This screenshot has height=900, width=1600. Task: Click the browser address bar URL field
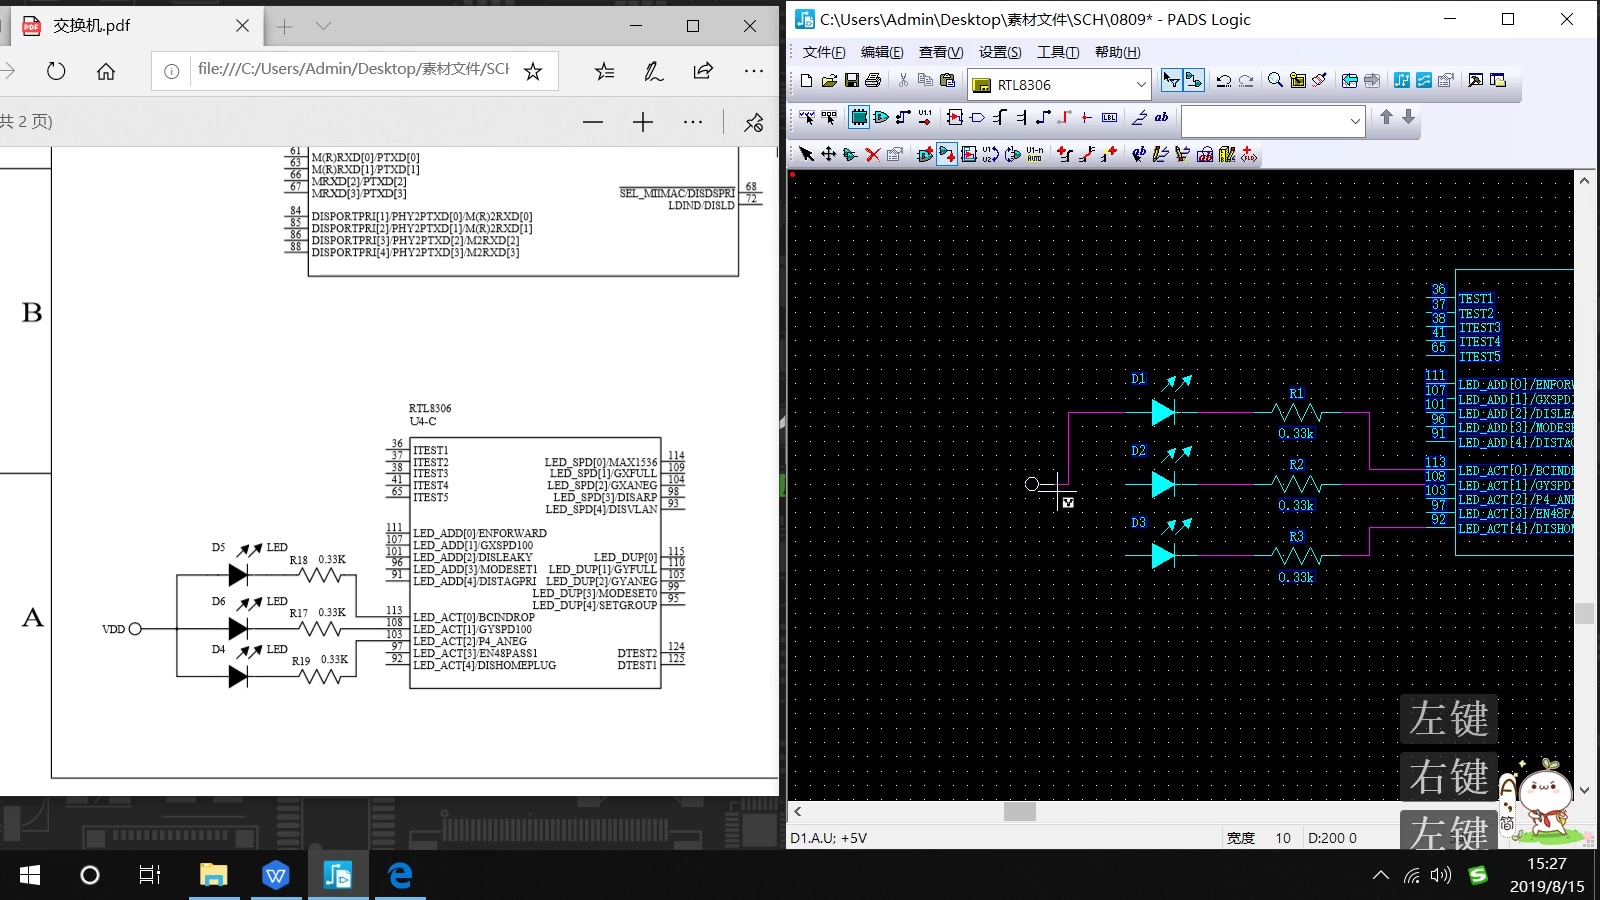click(353, 69)
